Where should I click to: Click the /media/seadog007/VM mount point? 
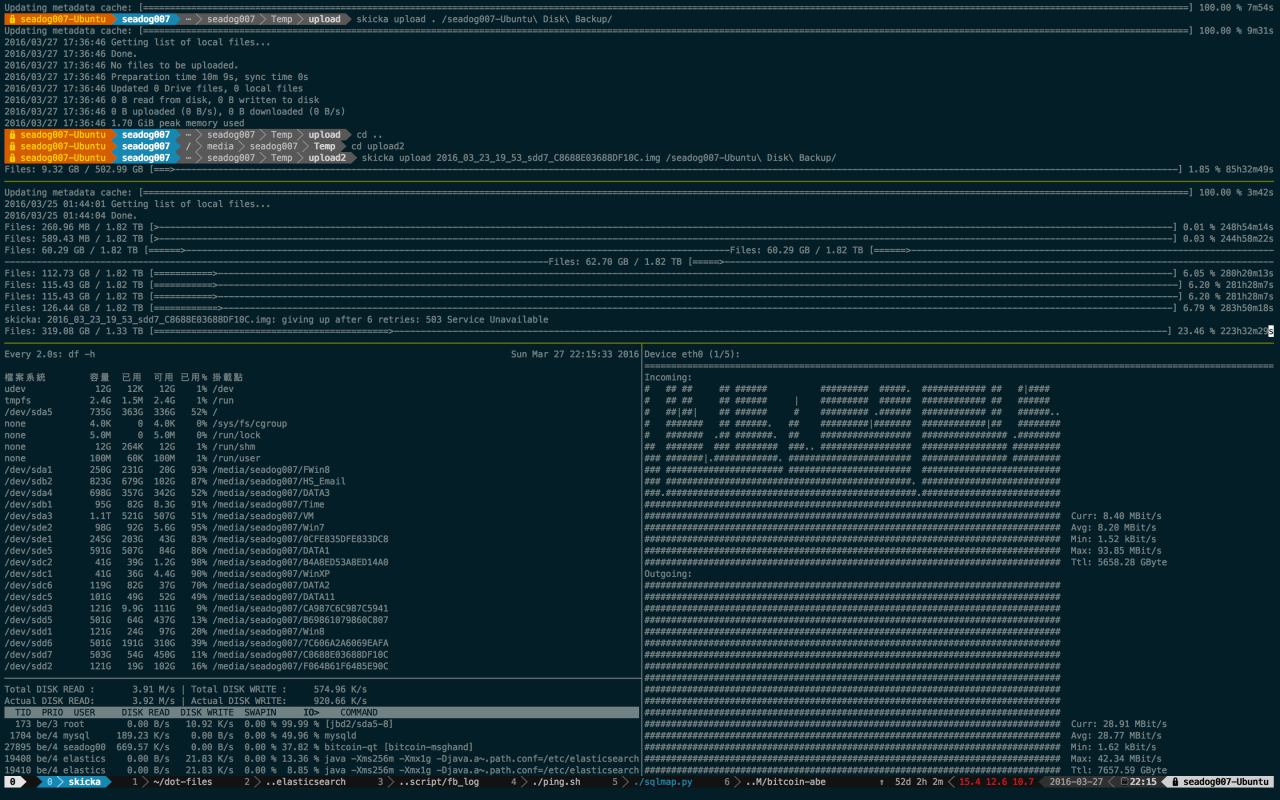click(x=263, y=516)
